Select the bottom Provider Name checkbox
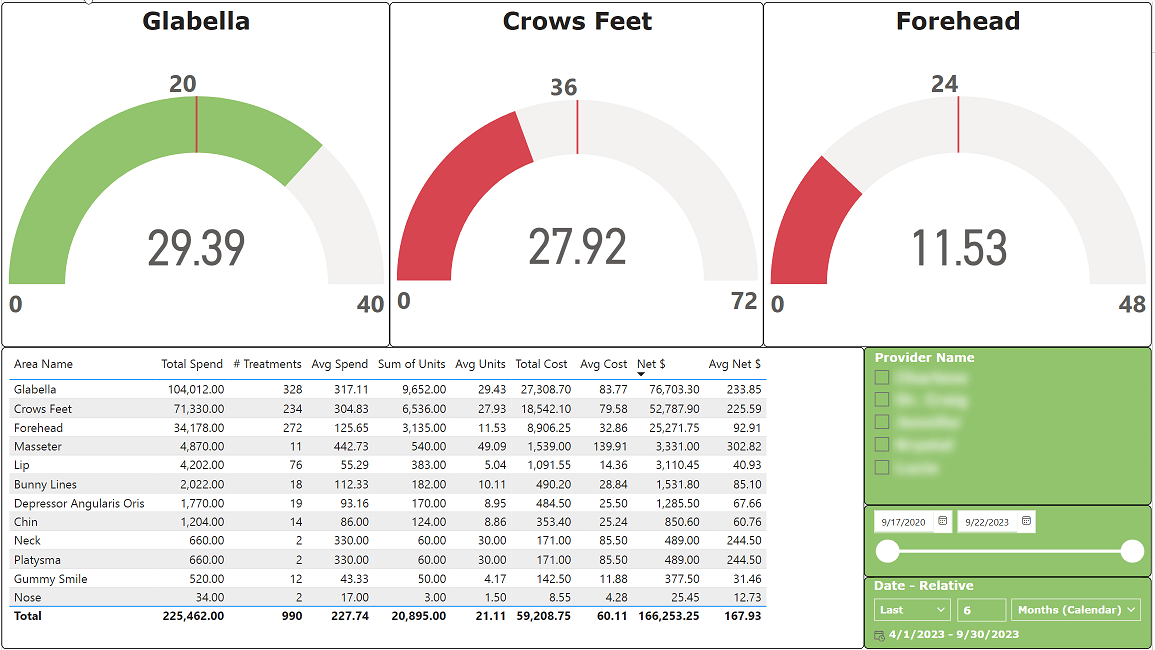 [x=882, y=467]
